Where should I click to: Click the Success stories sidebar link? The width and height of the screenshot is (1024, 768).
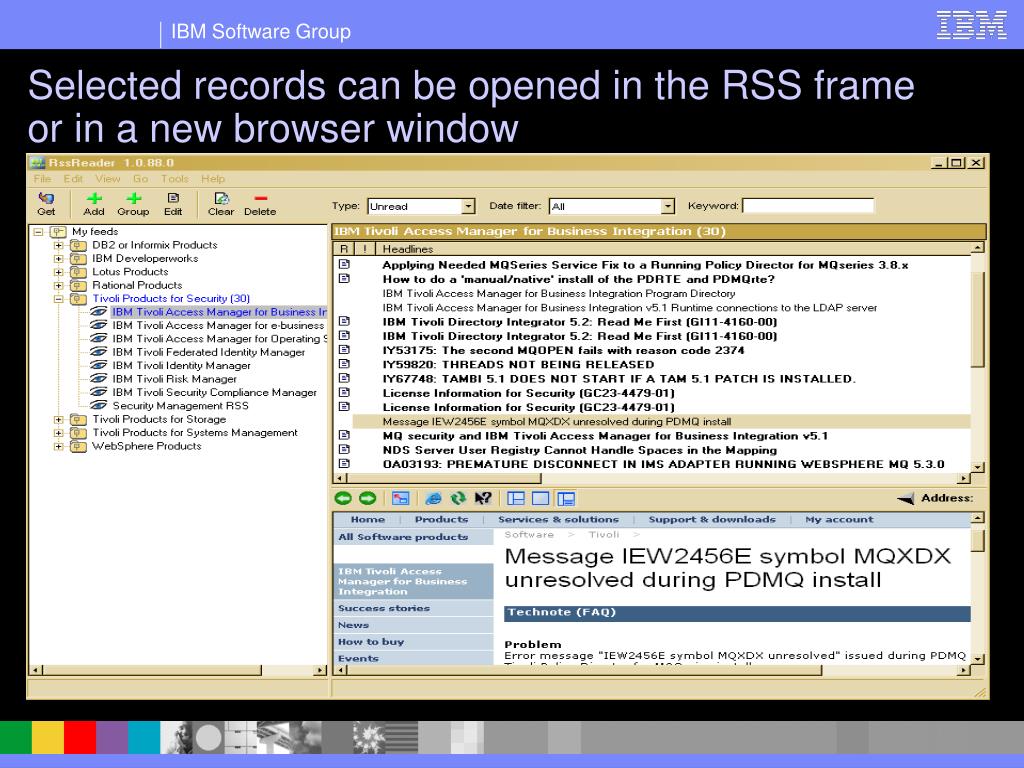click(384, 608)
